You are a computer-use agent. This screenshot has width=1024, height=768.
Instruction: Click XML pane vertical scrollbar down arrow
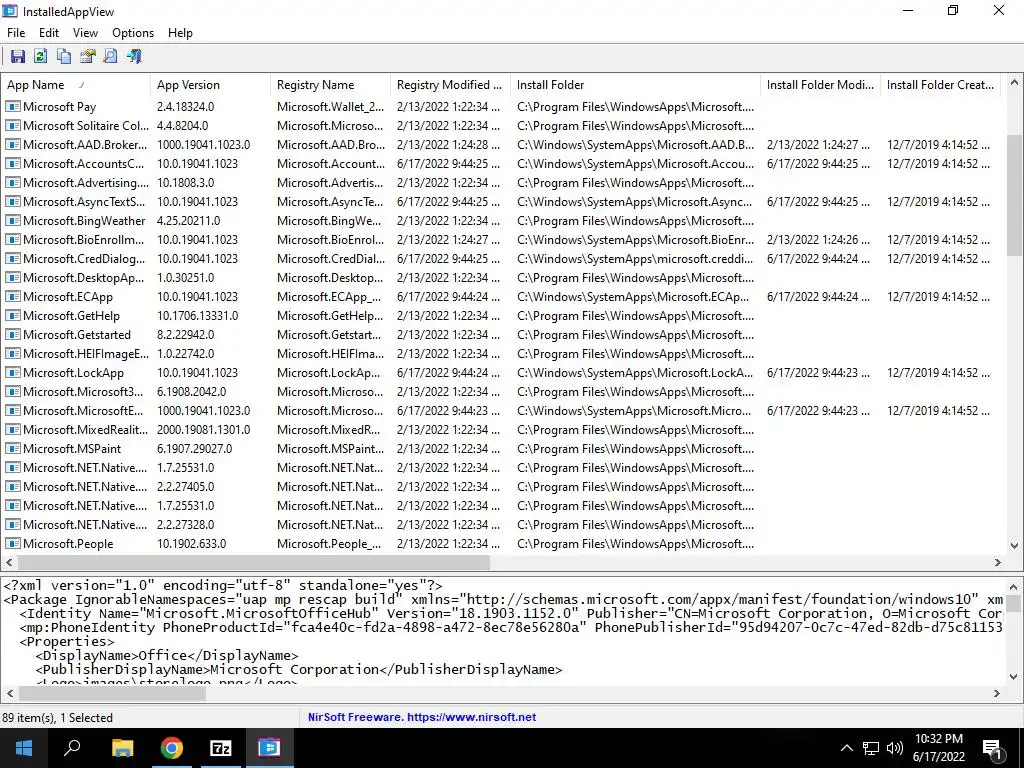[x=1014, y=677]
